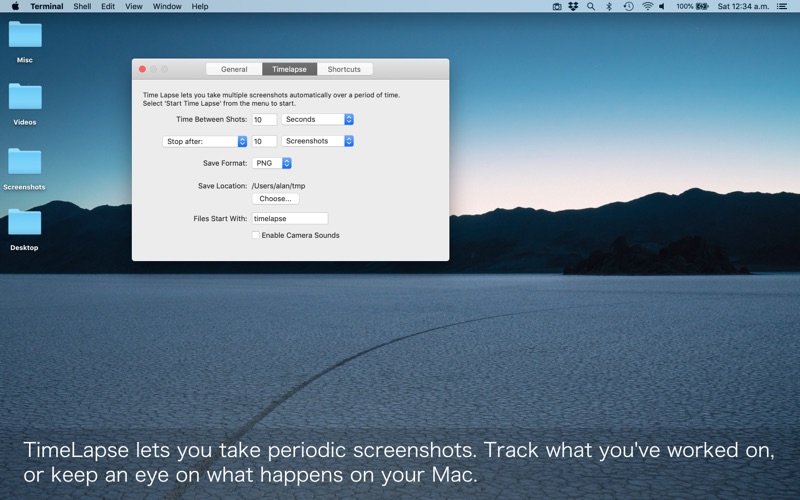Close the preferences window with red button

[x=142, y=69]
